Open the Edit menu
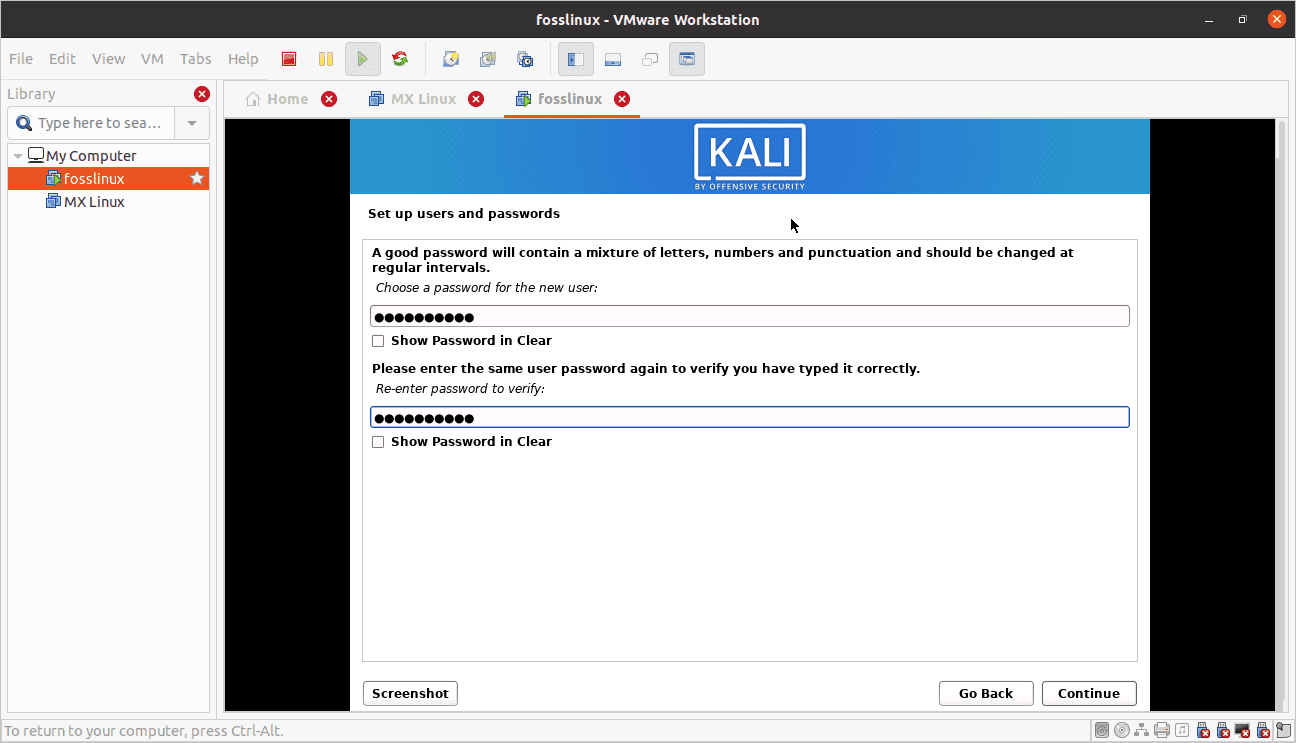Viewport: 1296px width, 743px height. (x=62, y=59)
